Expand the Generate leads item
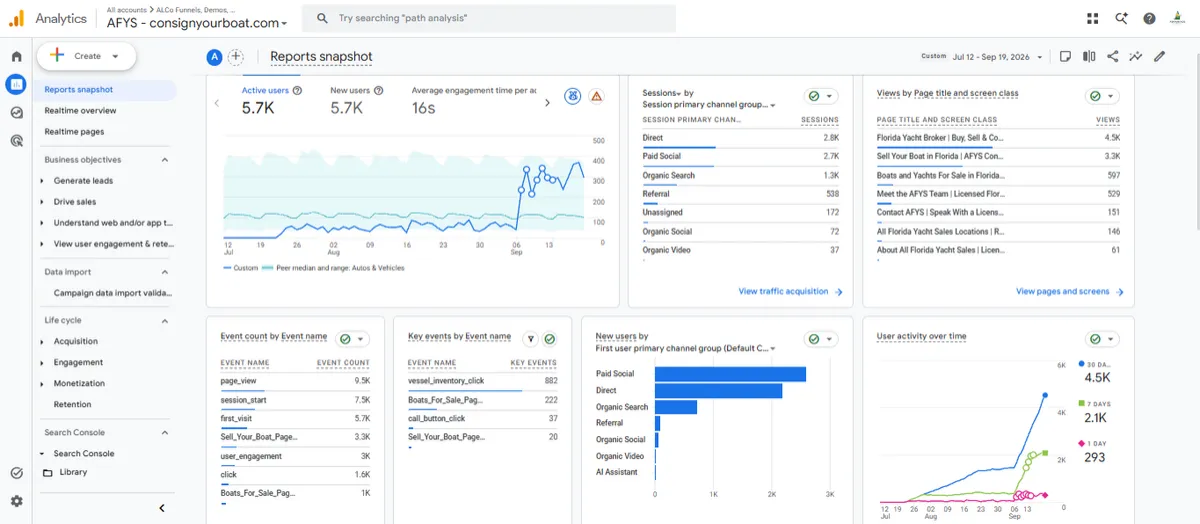This screenshot has height=524, width=1200. click(x=42, y=181)
